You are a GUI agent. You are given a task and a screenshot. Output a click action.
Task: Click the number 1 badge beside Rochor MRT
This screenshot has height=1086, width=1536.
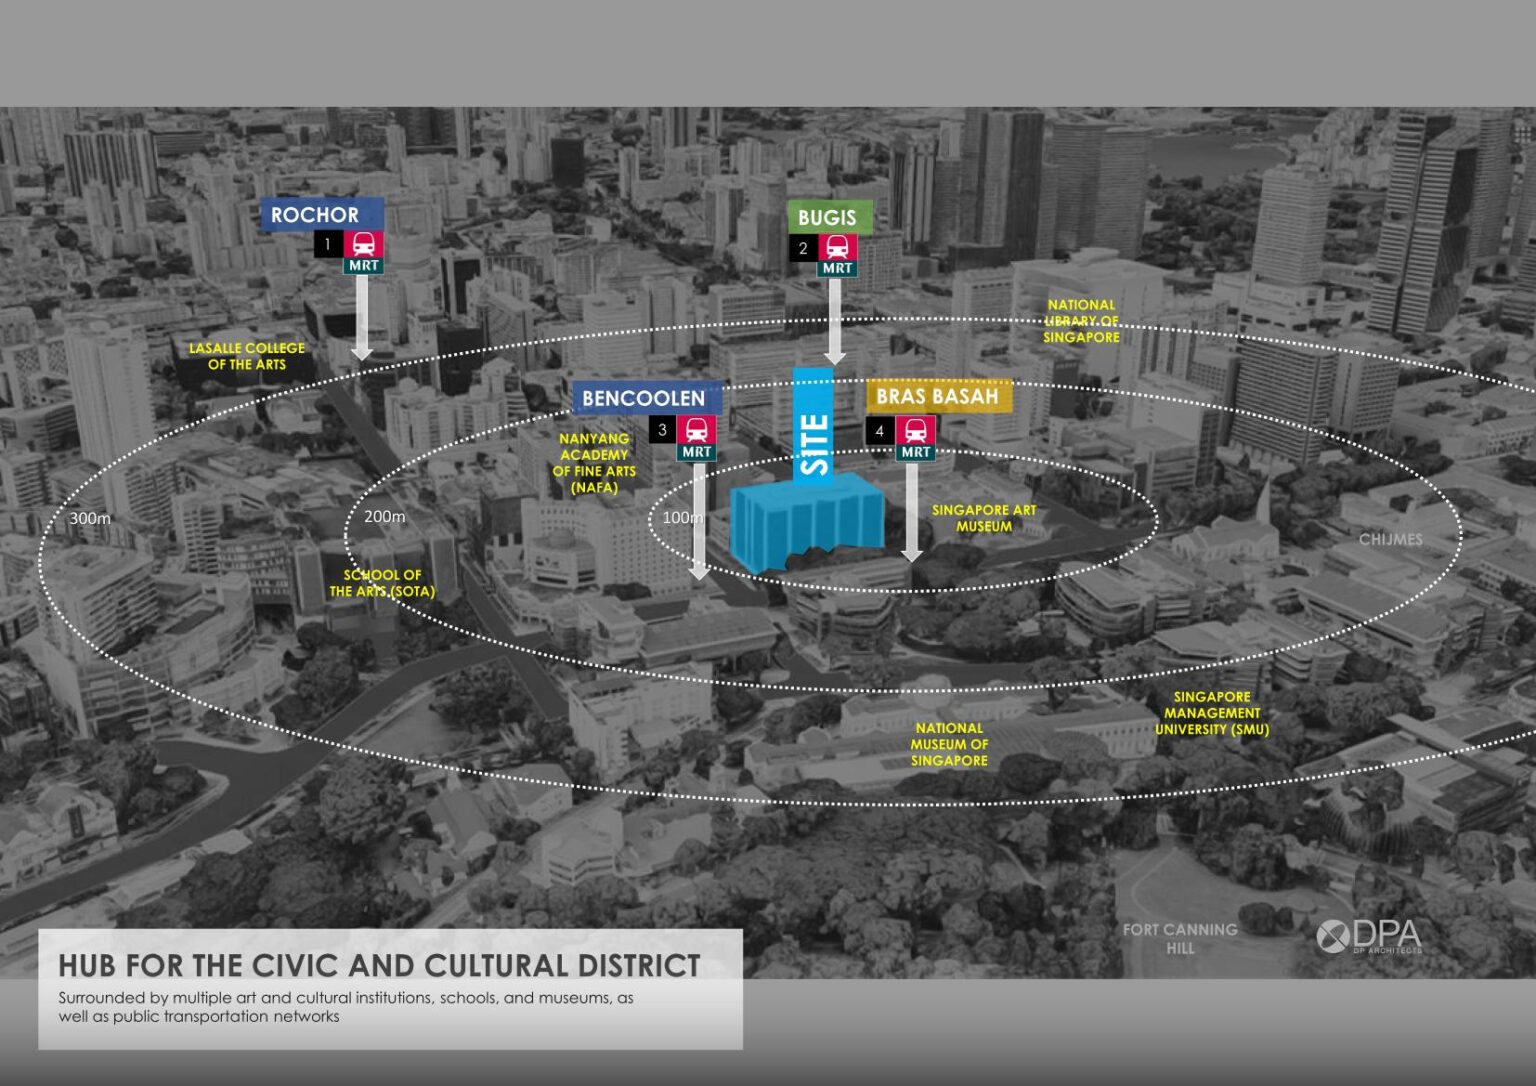pos(328,244)
